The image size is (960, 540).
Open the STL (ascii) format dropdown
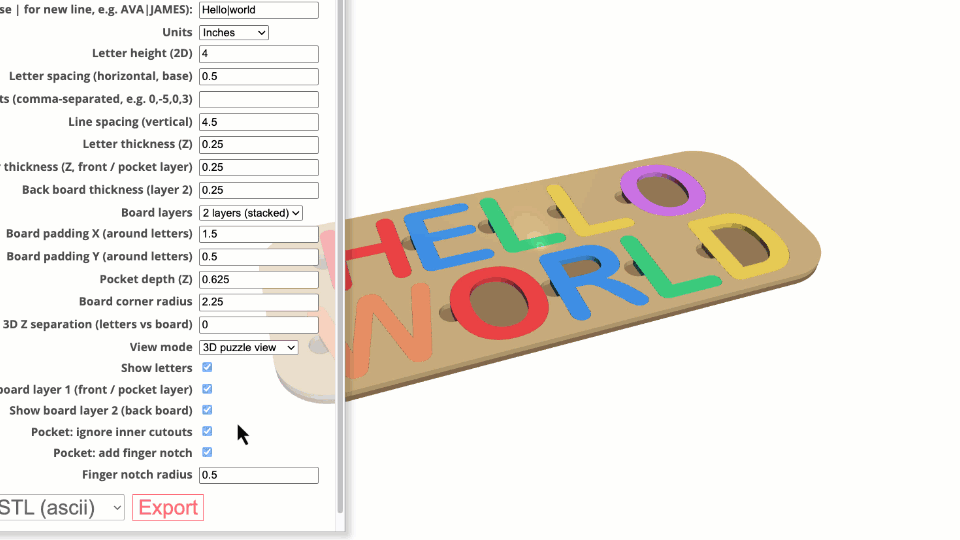click(60, 507)
